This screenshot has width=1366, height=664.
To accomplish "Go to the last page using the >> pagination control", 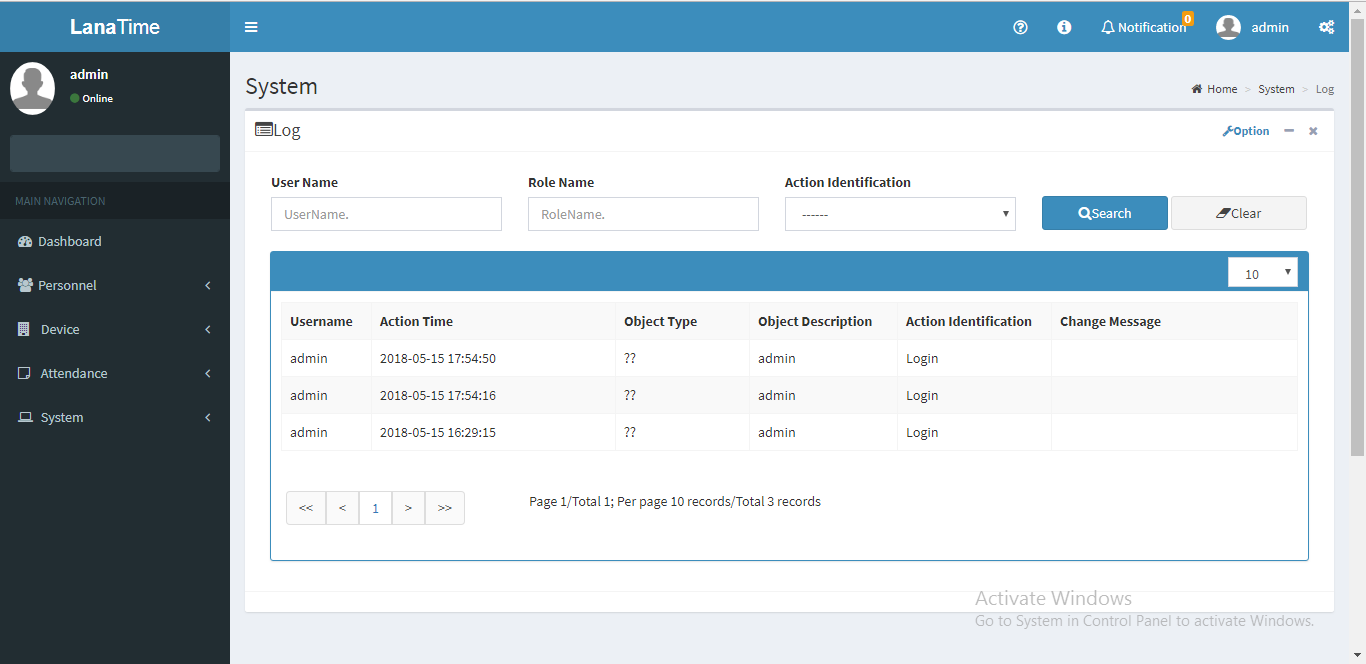I will coord(444,507).
